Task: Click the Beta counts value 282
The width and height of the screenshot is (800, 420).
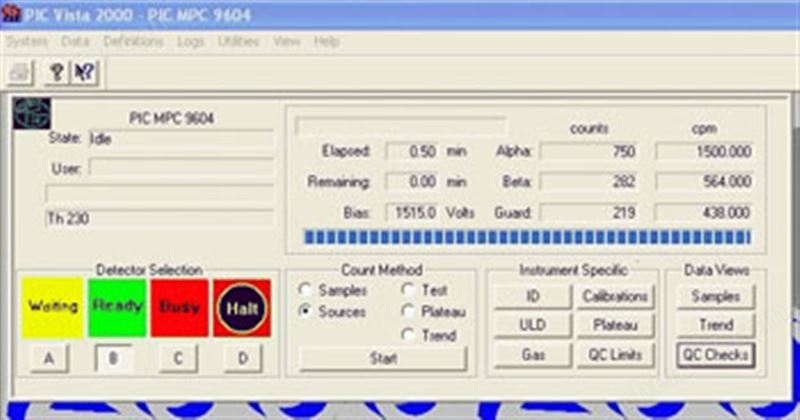Action: pyautogui.click(x=589, y=182)
